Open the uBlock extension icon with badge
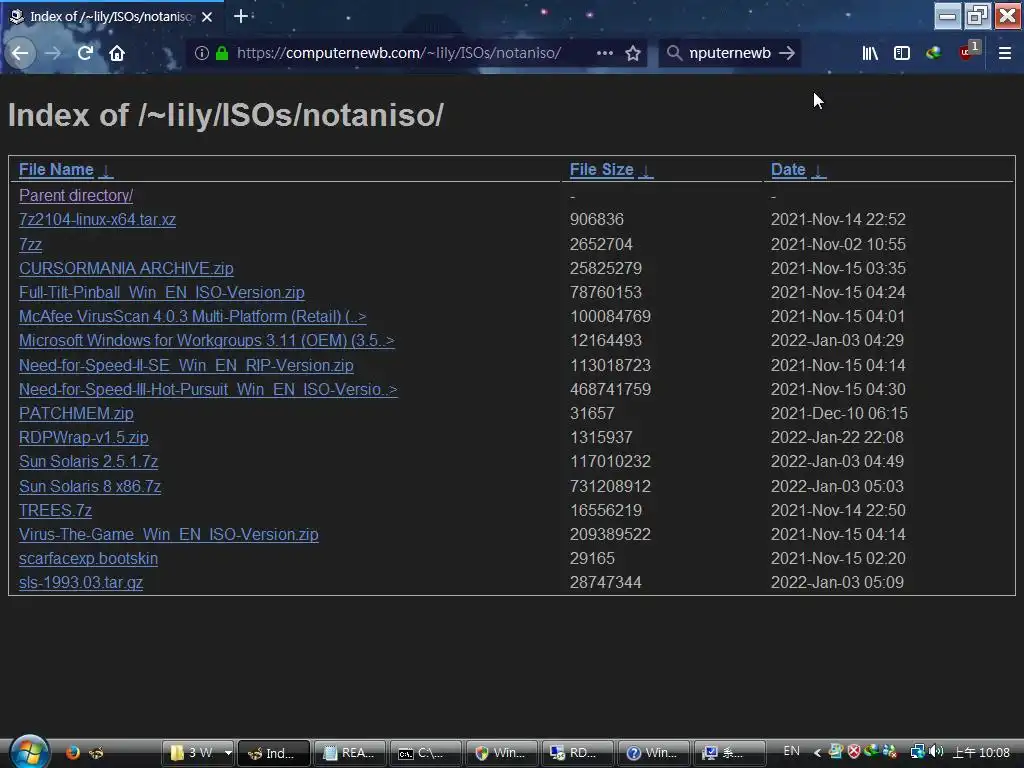Image resolution: width=1024 pixels, height=768 pixels. [x=968, y=51]
